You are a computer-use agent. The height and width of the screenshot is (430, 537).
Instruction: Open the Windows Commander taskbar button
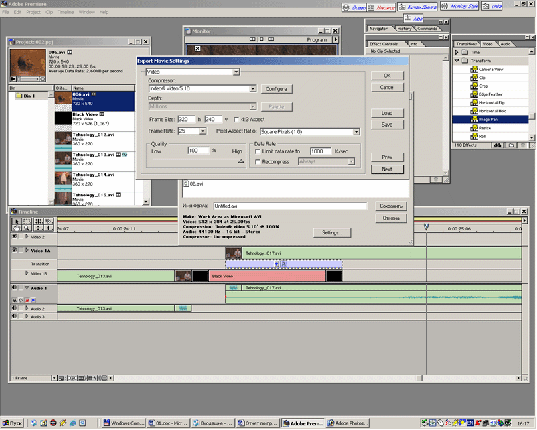click(124, 423)
